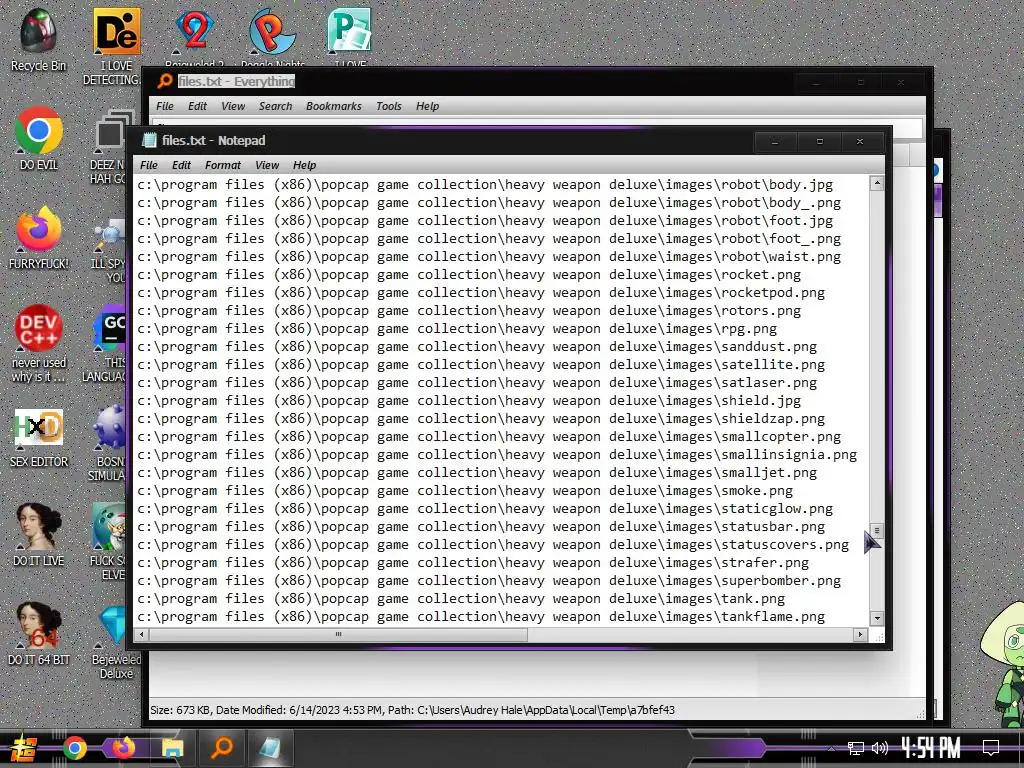Image resolution: width=1024 pixels, height=768 pixels.
Task: Open the Recycle Bin desktop icon
Action: click(39, 39)
